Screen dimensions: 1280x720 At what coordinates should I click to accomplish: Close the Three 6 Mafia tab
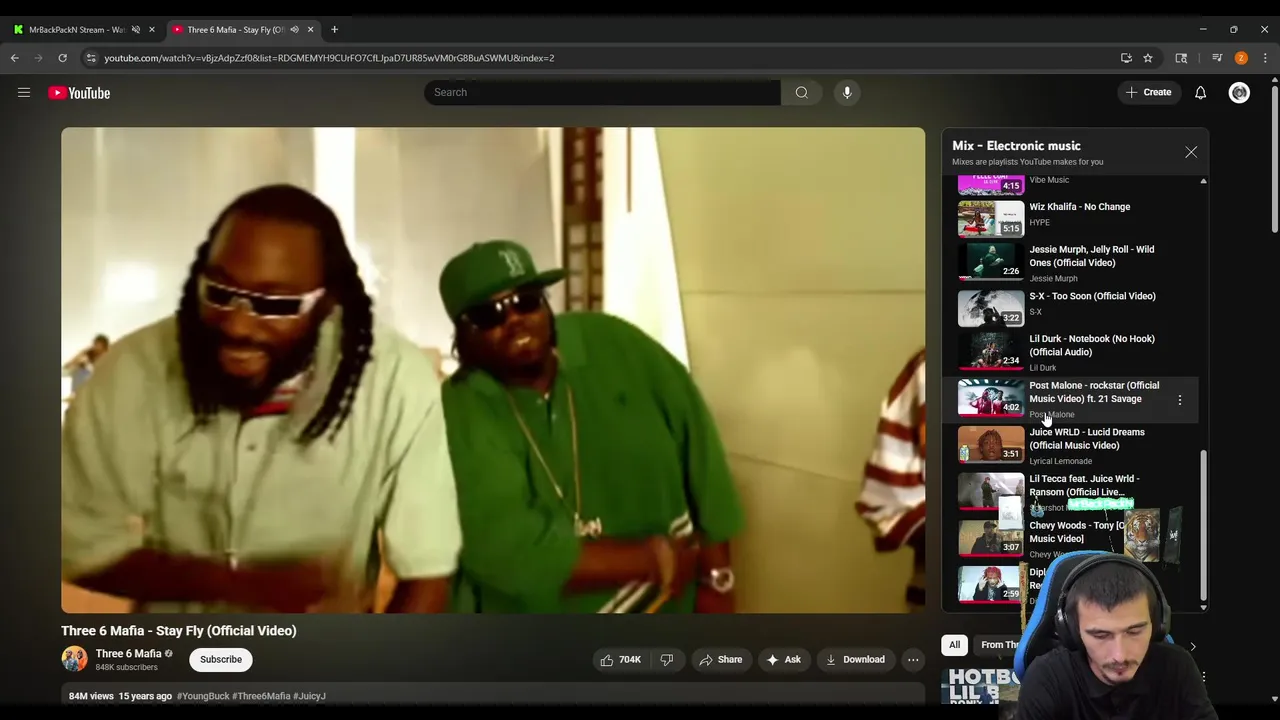310,30
